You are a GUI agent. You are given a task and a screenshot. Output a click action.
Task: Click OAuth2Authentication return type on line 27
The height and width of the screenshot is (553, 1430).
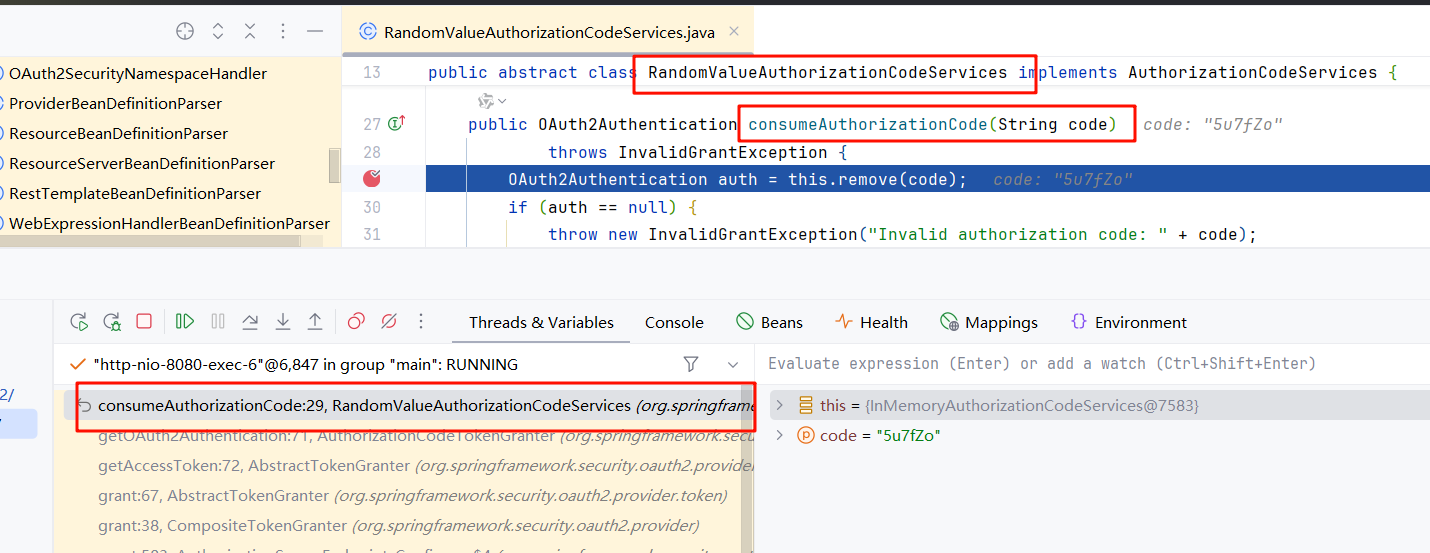(x=637, y=124)
